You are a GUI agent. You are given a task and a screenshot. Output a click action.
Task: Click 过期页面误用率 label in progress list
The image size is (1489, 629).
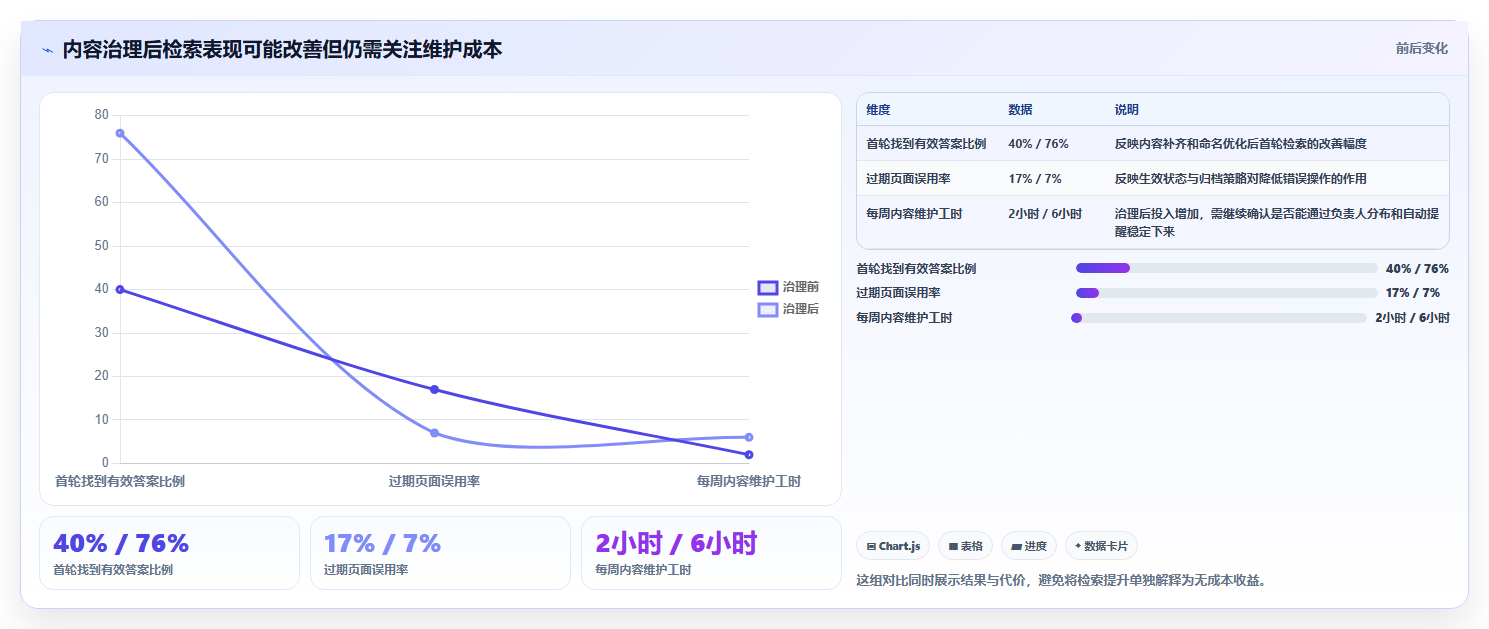[x=898, y=293]
